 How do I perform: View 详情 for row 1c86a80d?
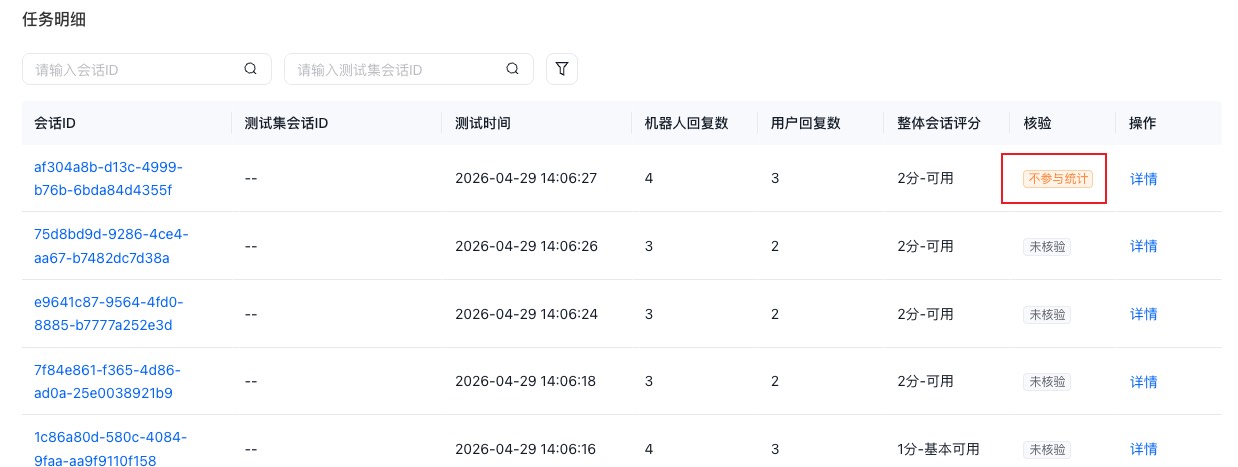tap(1143, 449)
